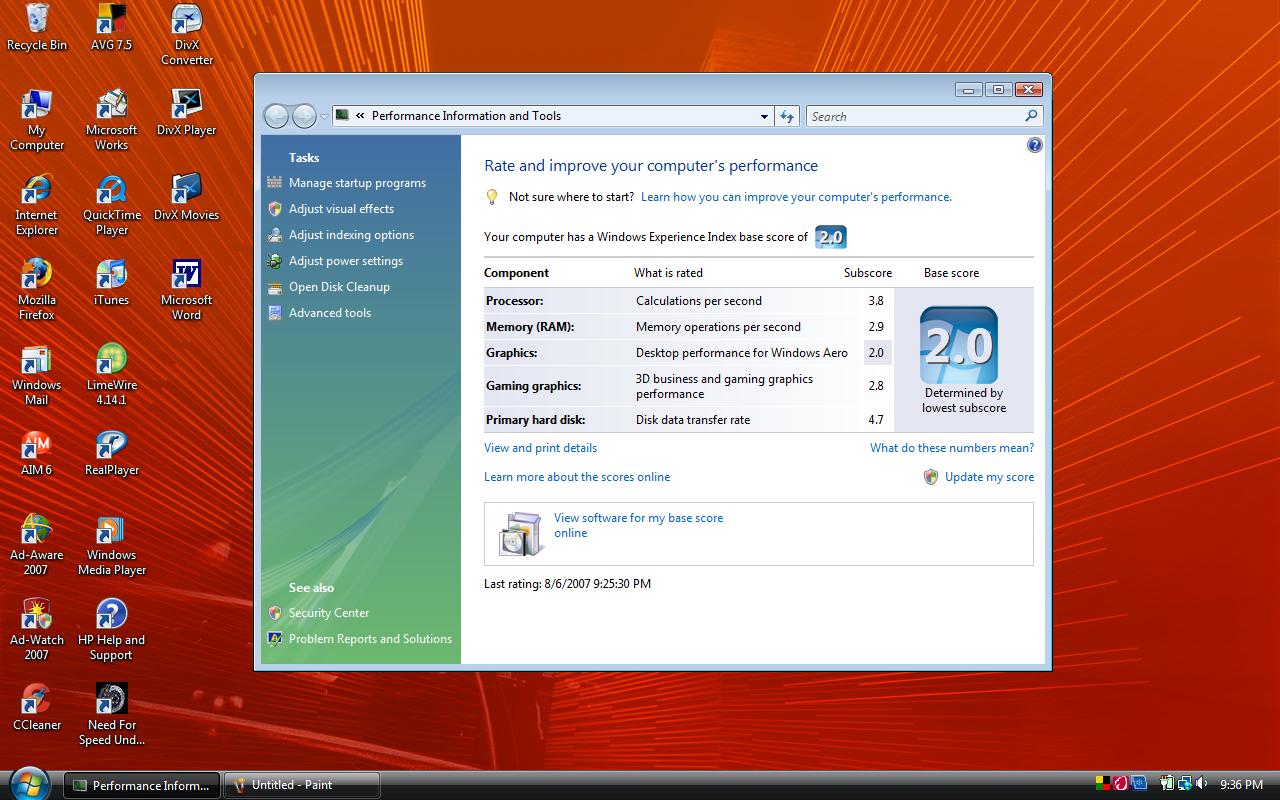The image size is (1280, 800).
Task: Launch RealPlayer from the desktop
Action: coord(111,453)
